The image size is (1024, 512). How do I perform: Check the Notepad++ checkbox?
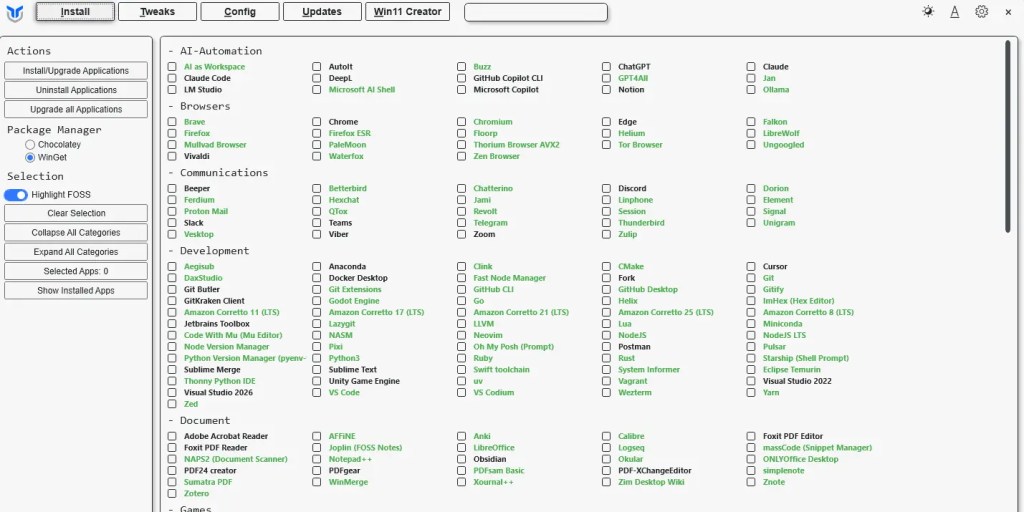tap(317, 459)
